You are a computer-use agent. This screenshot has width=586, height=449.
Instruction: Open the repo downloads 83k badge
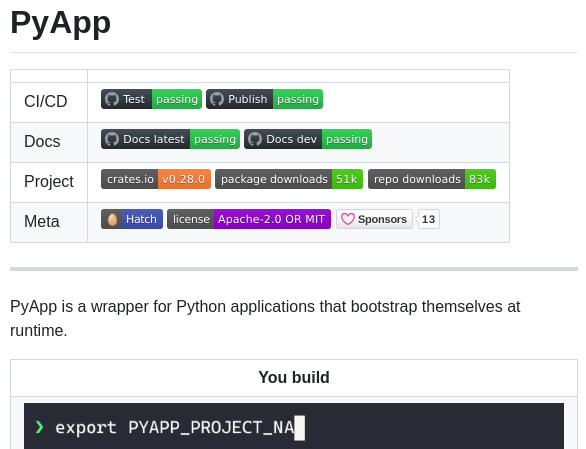click(432, 179)
